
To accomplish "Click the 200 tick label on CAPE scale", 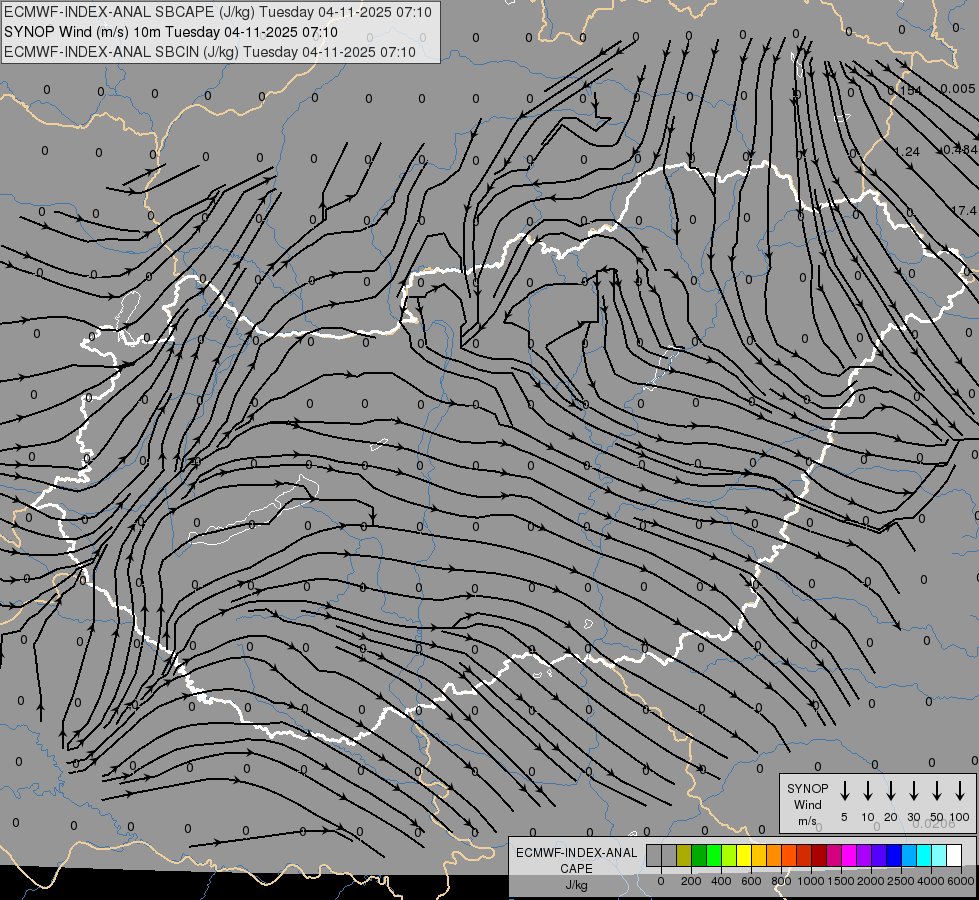I will pos(691,881).
